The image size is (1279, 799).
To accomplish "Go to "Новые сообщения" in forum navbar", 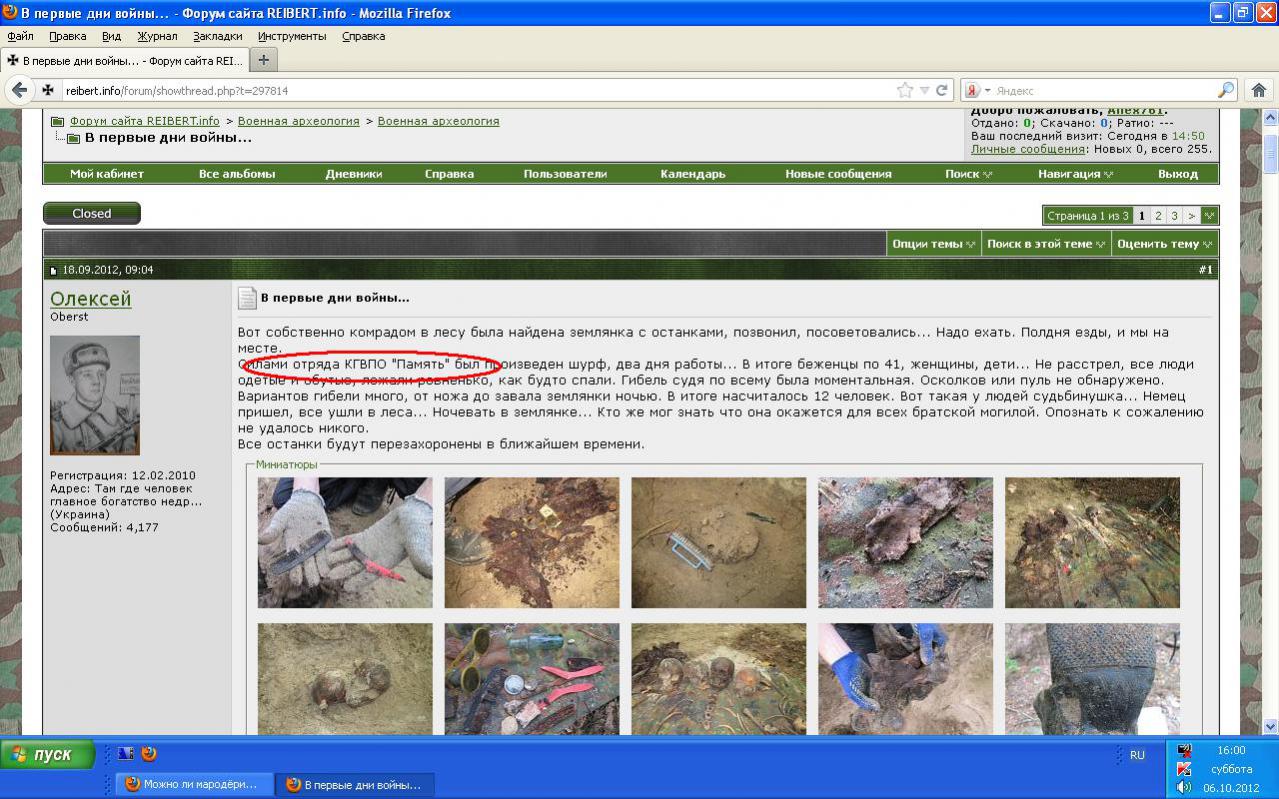I will [x=837, y=174].
